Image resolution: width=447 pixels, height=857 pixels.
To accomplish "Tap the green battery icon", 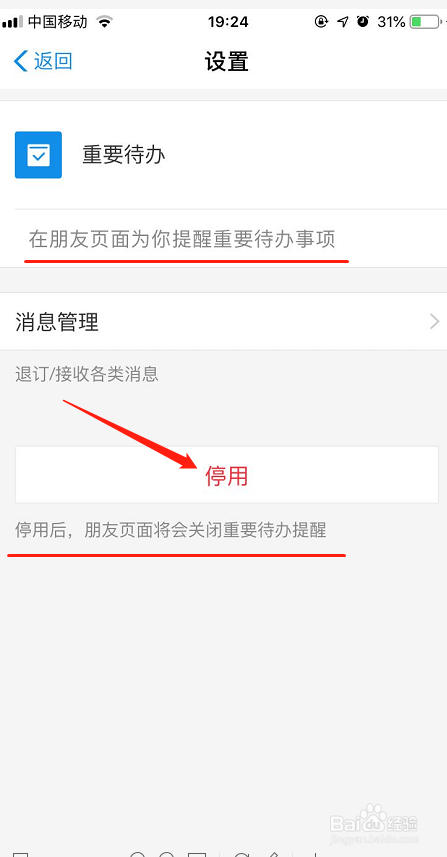I will pos(426,22).
